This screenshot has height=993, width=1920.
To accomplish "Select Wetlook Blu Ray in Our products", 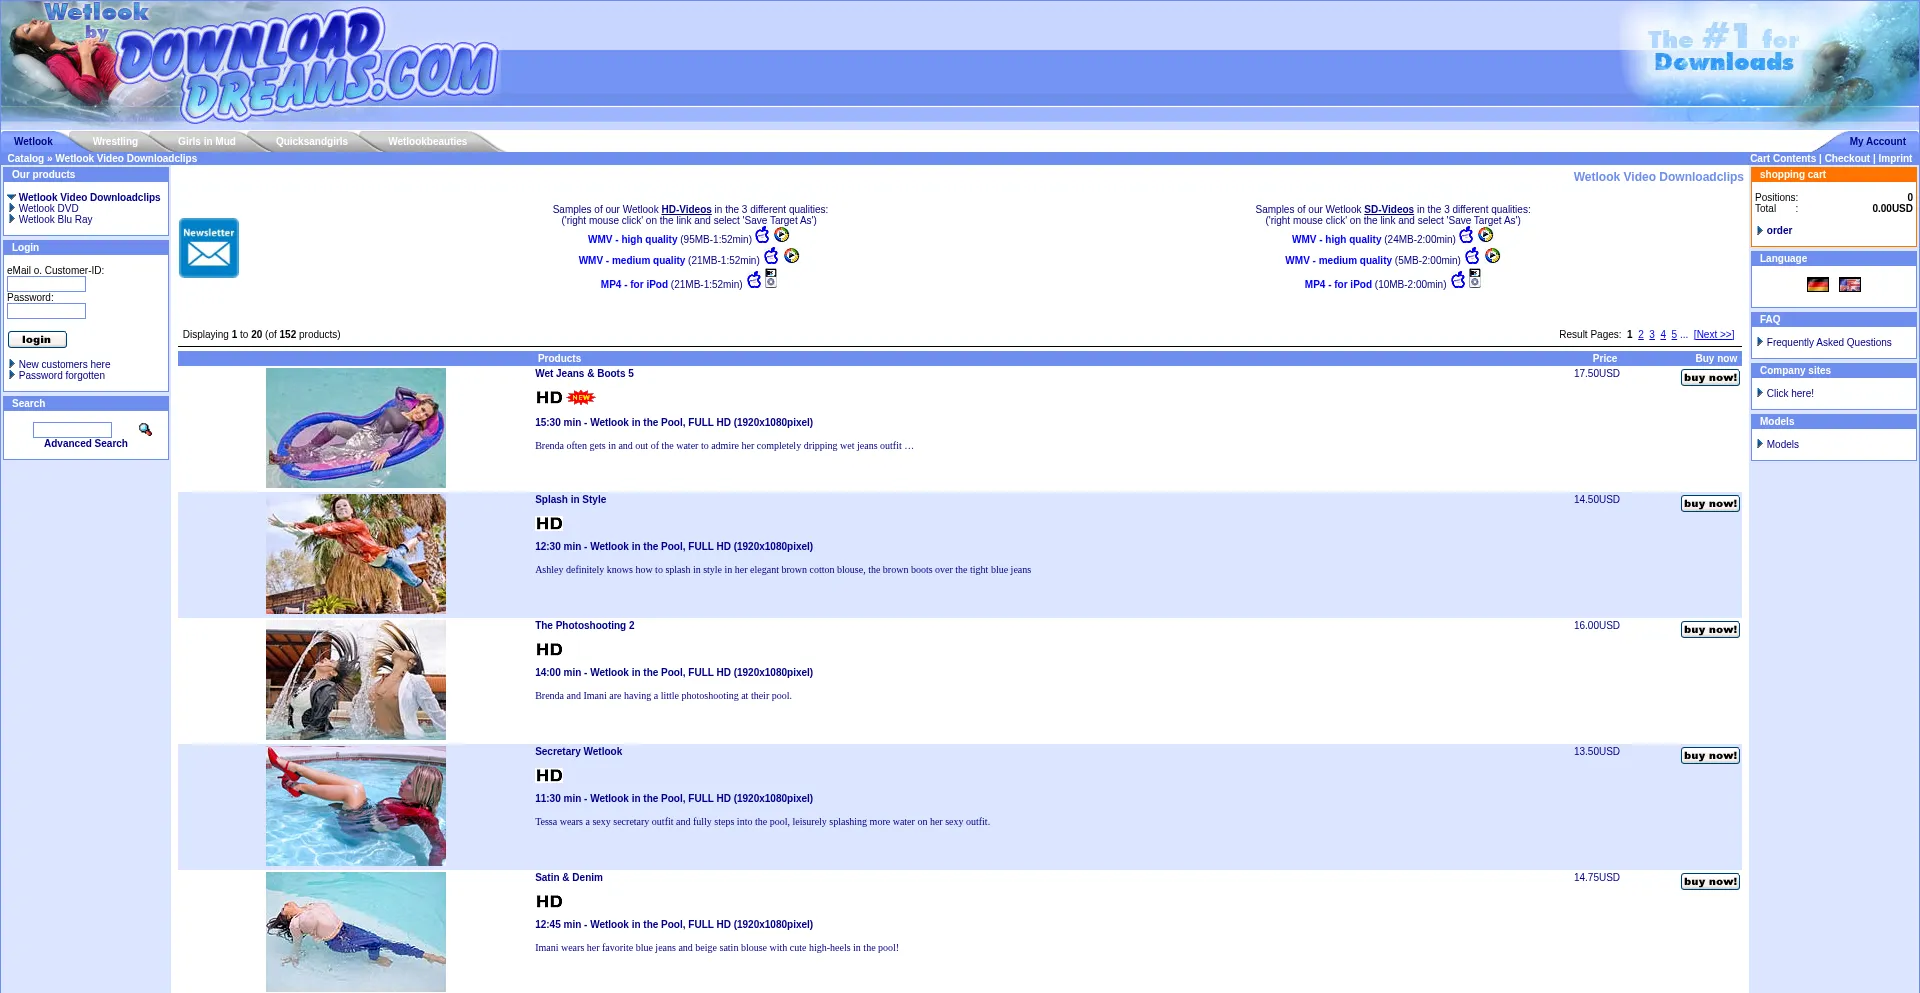I will click(x=55, y=220).
